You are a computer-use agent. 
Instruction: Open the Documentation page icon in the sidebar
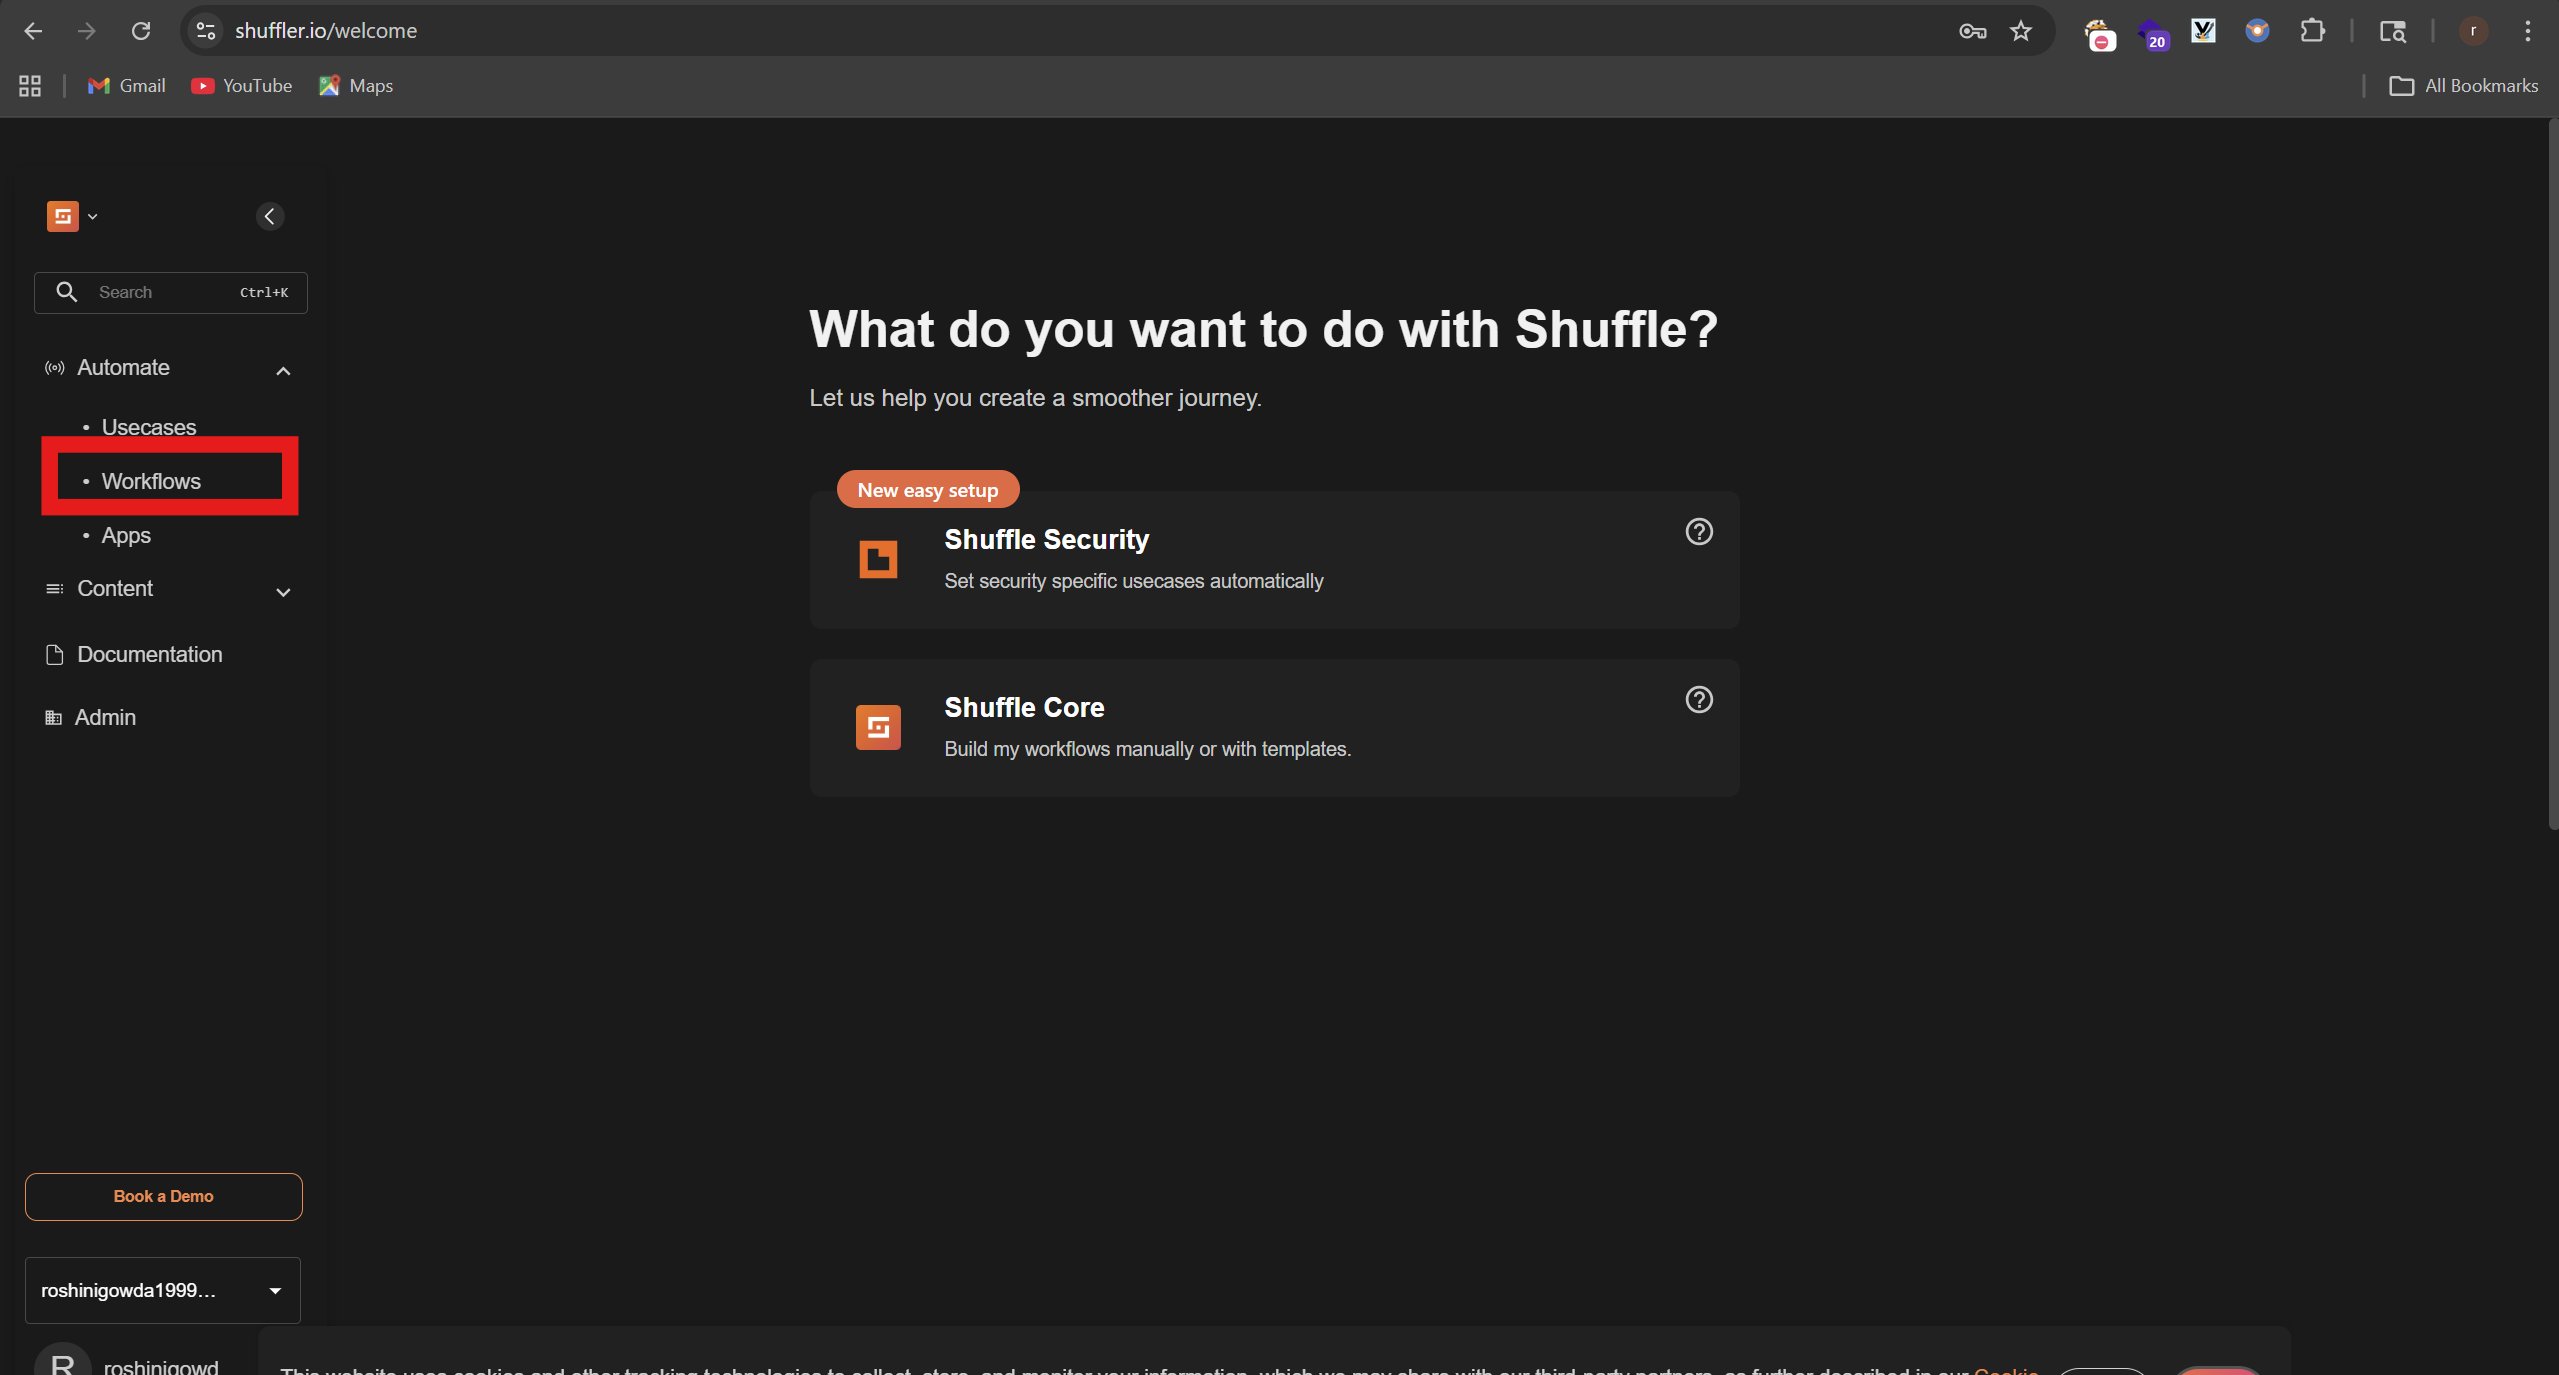coord(55,654)
